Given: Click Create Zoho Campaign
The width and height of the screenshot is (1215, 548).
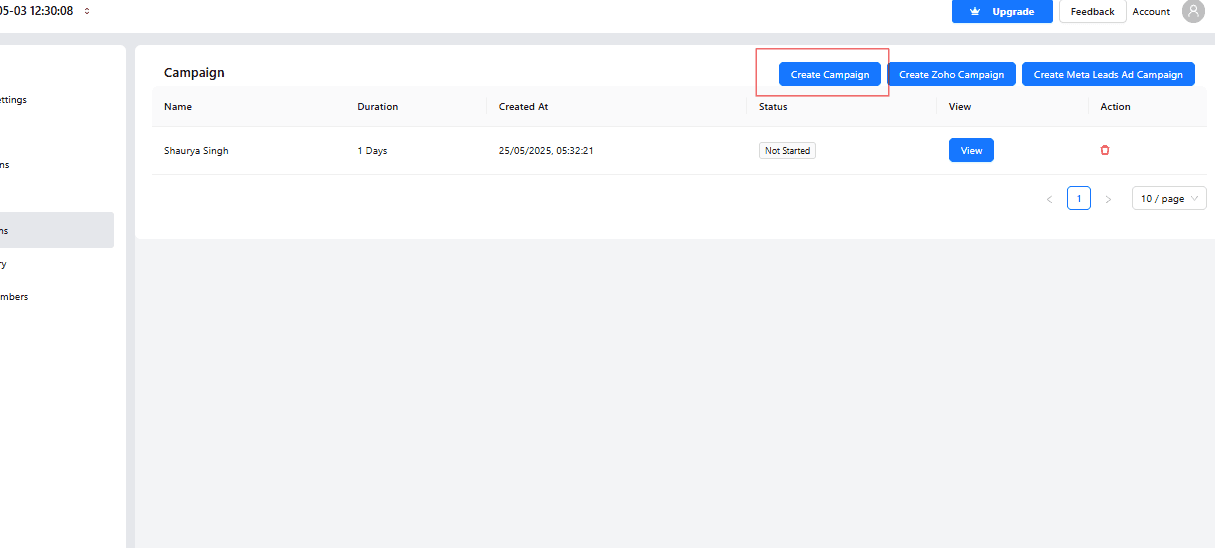Looking at the screenshot, I should pyautogui.click(x=951, y=75).
